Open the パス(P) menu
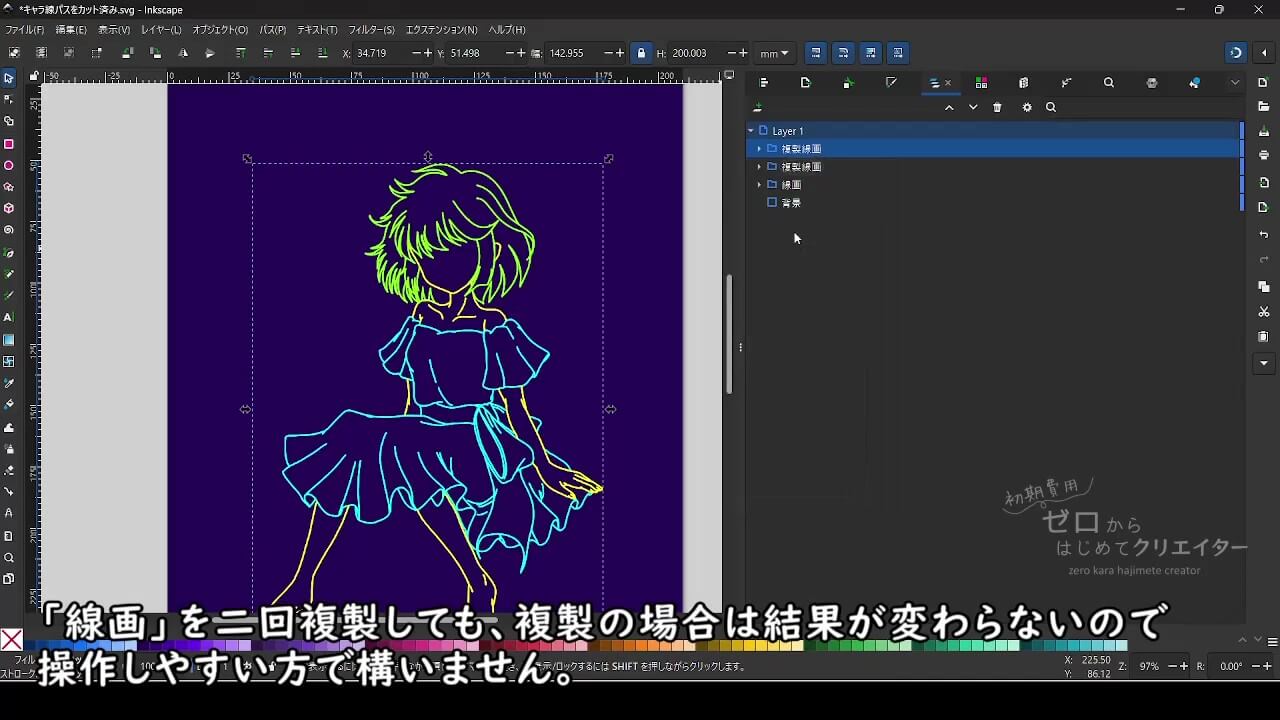 [x=272, y=30]
